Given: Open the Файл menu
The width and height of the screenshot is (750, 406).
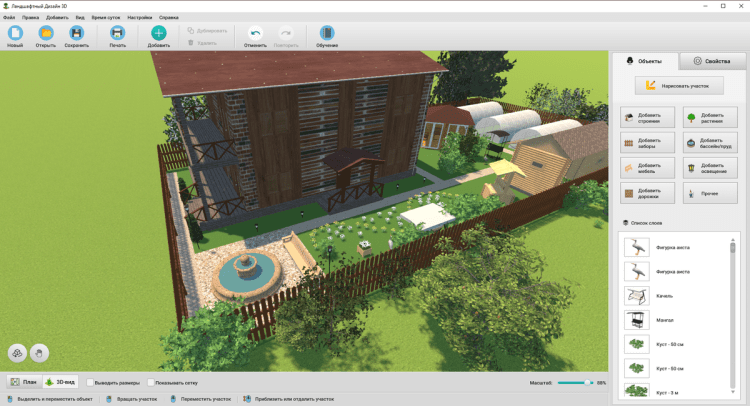Looking at the screenshot, I should pyautogui.click(x=9, y=17).
